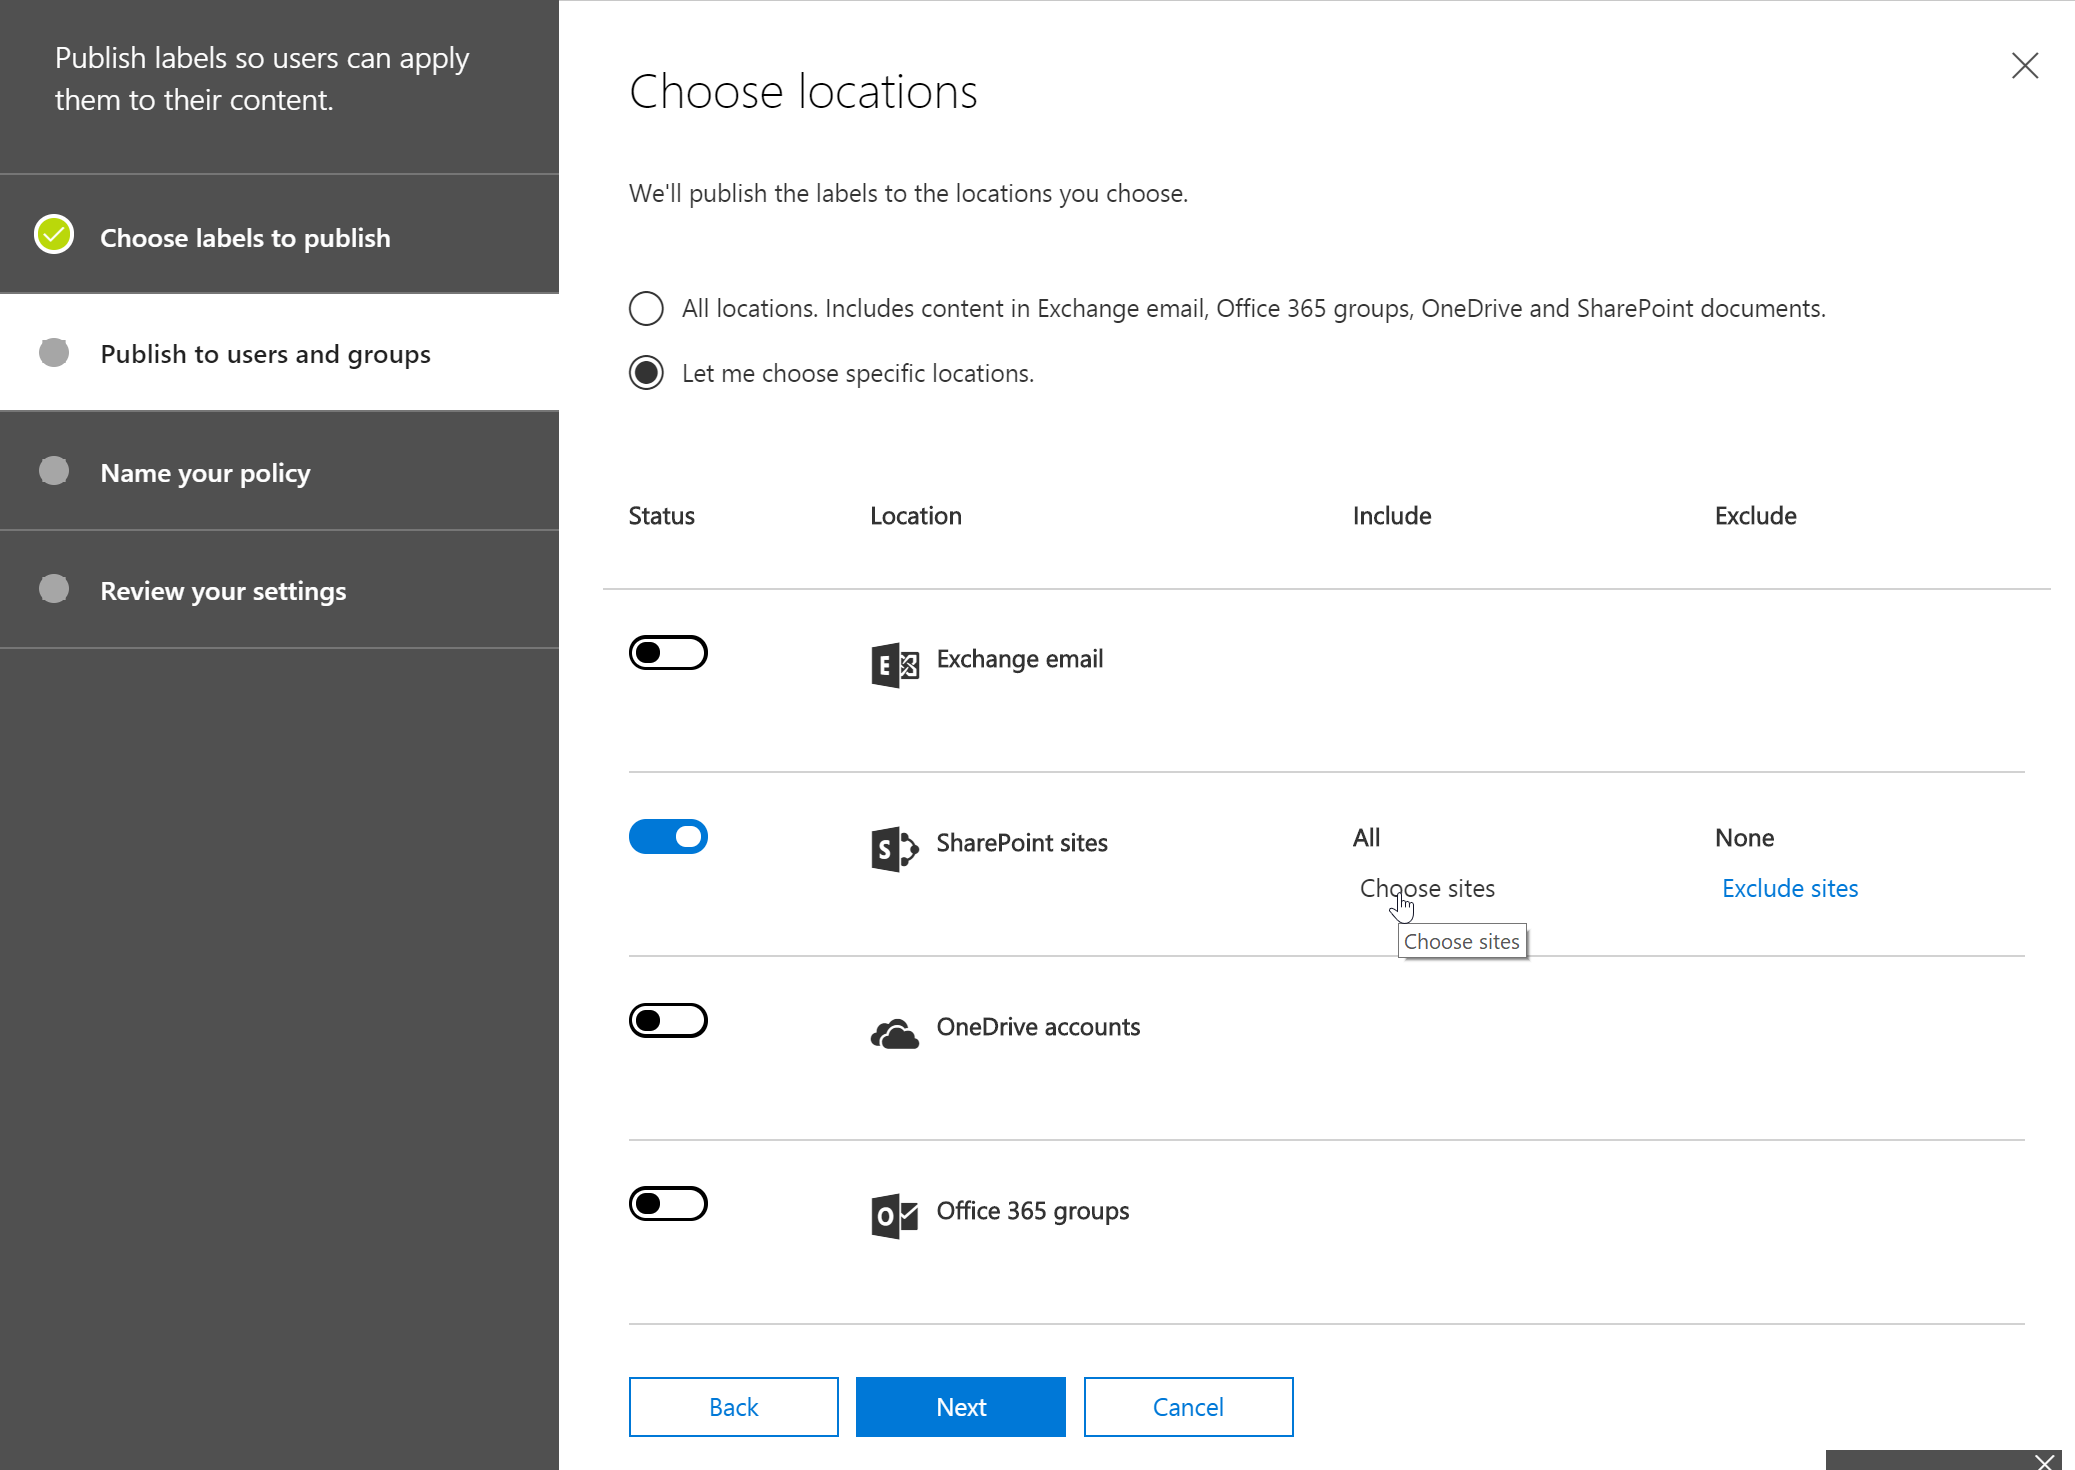The width and height of the screenshot is (2075, 1470).
Task: Select the All locations radio option
Action: pos(646,309)
